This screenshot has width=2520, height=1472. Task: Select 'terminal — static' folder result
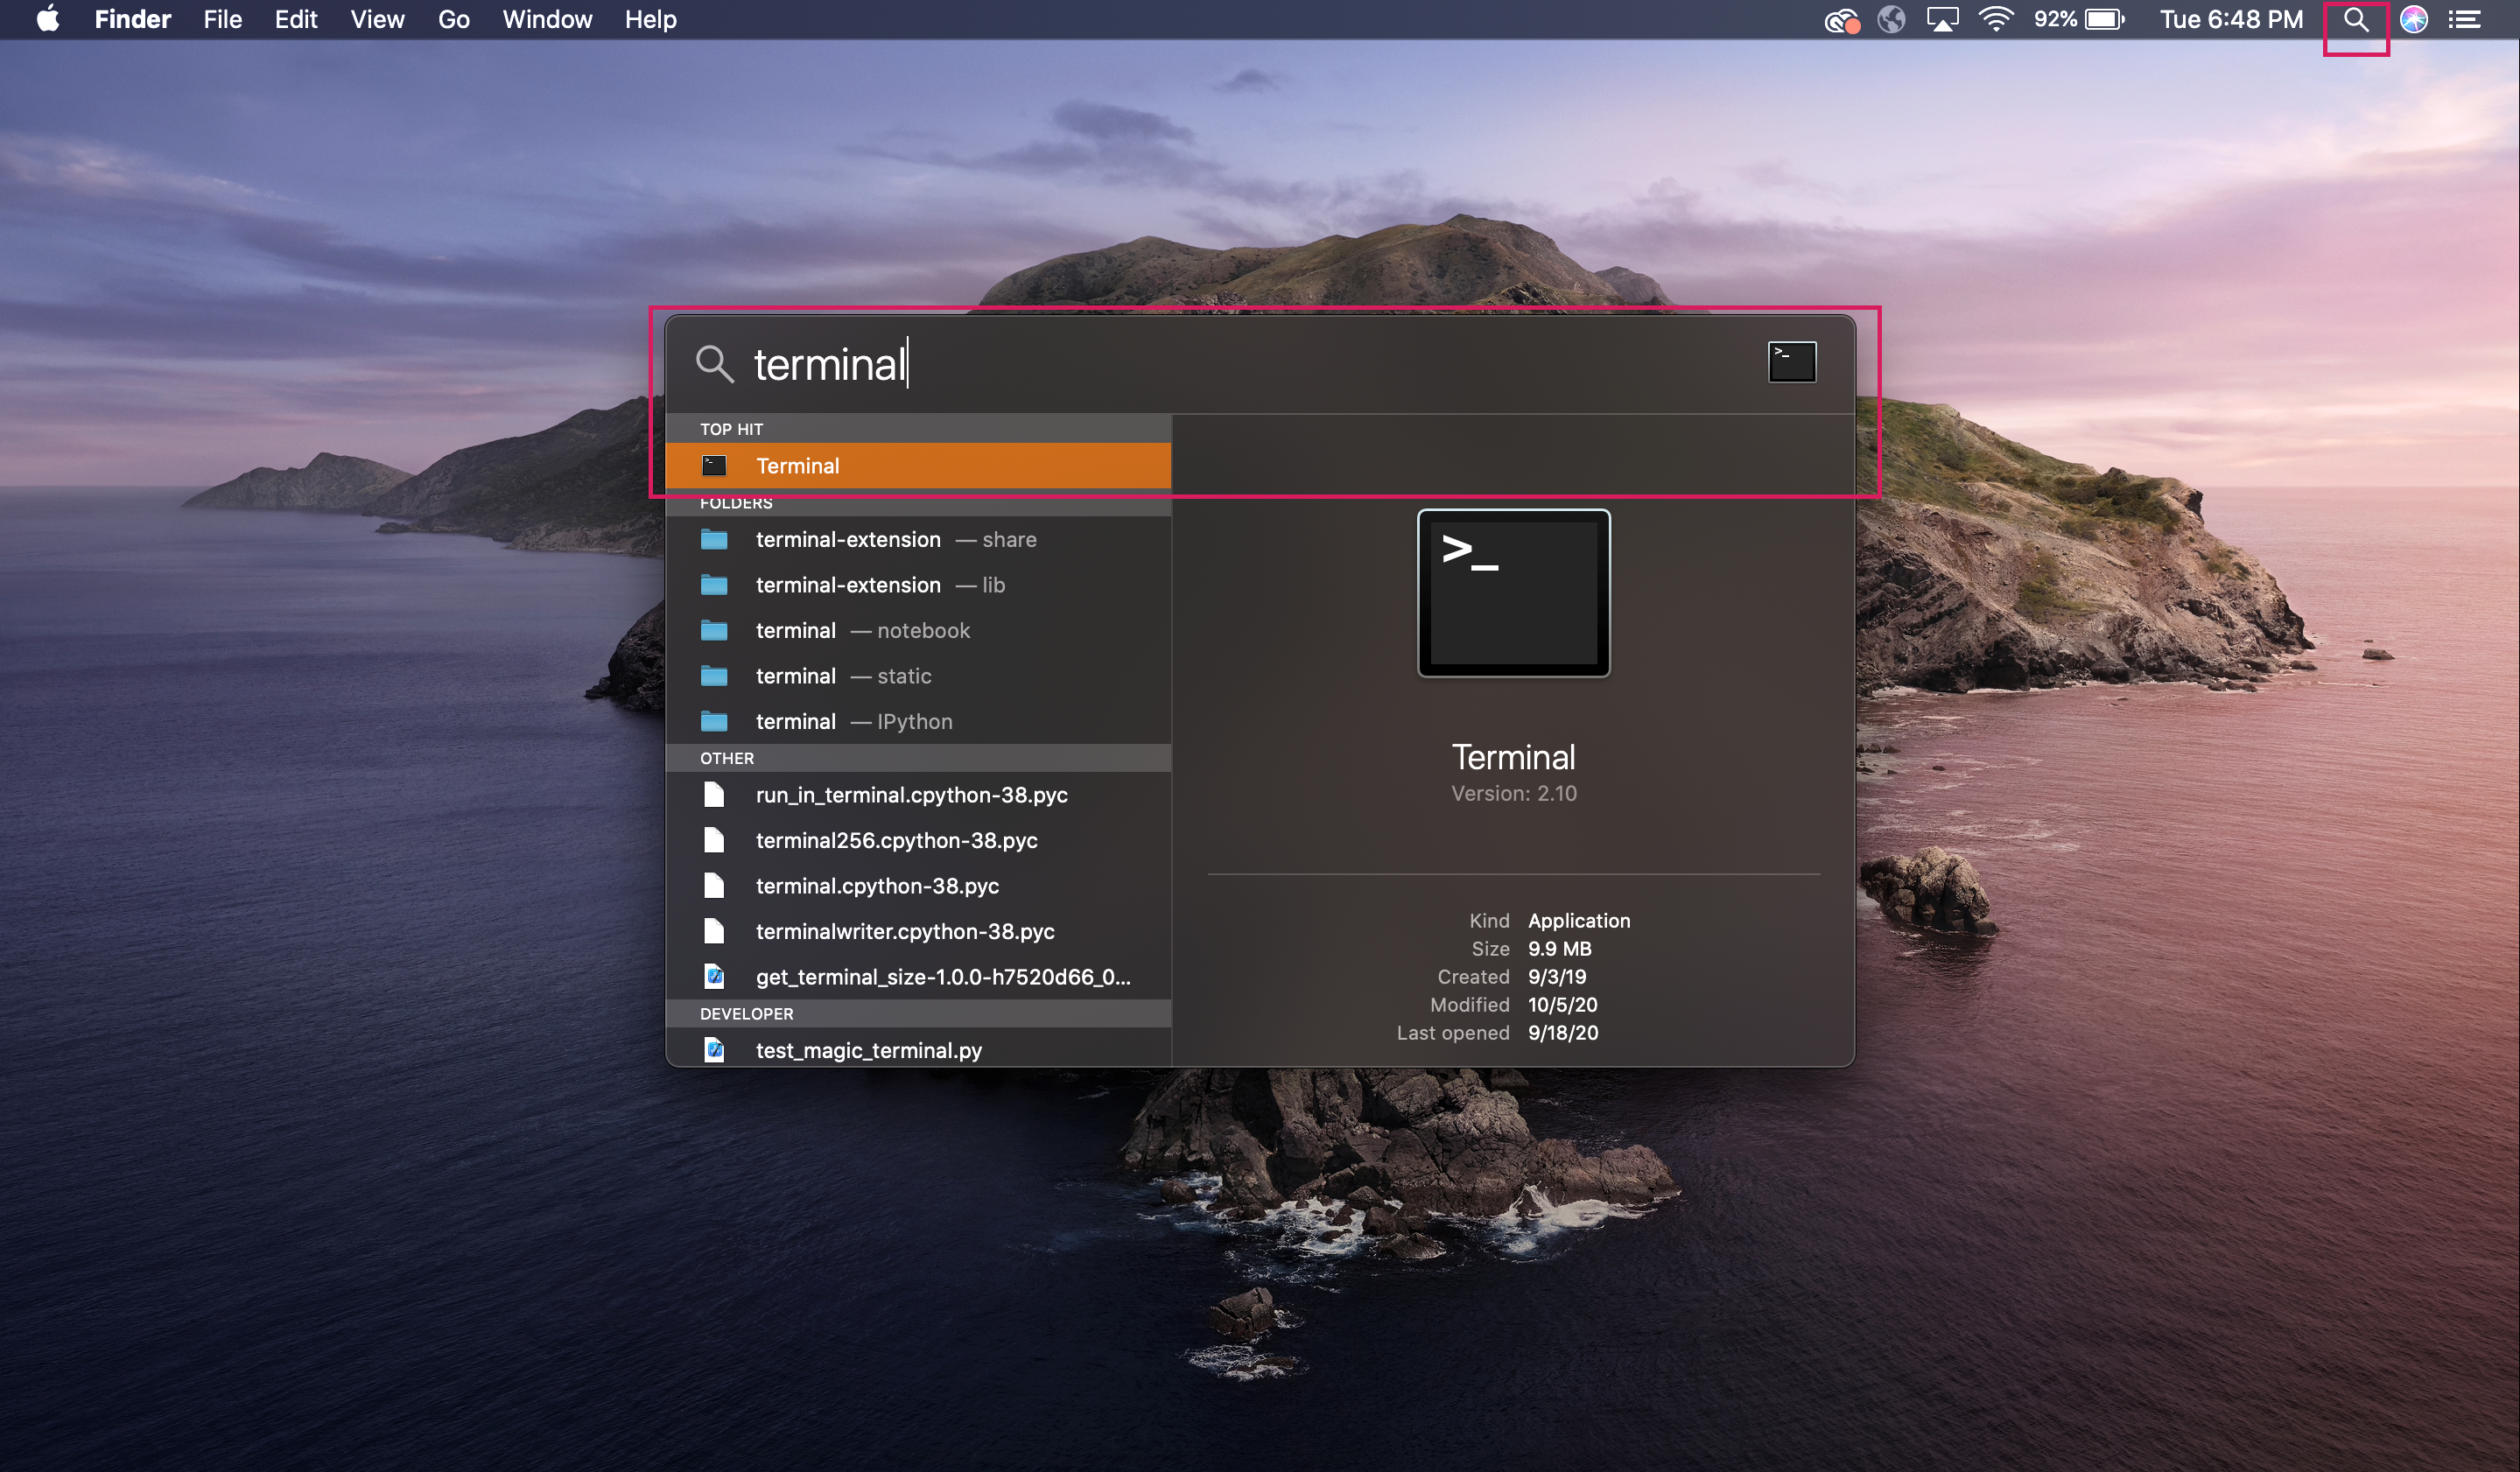918,676
